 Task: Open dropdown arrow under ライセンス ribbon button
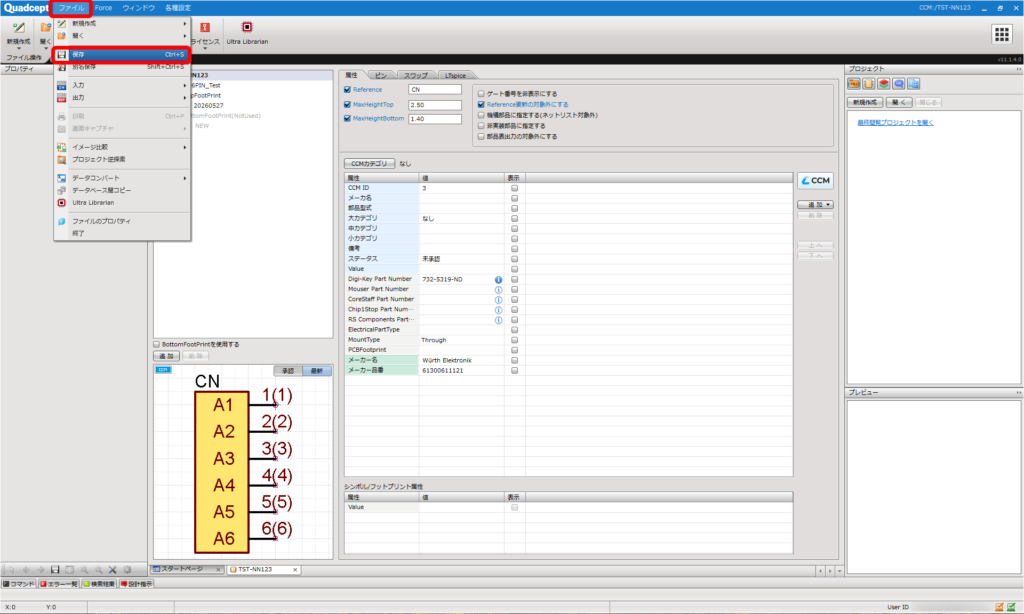[205, 49]
